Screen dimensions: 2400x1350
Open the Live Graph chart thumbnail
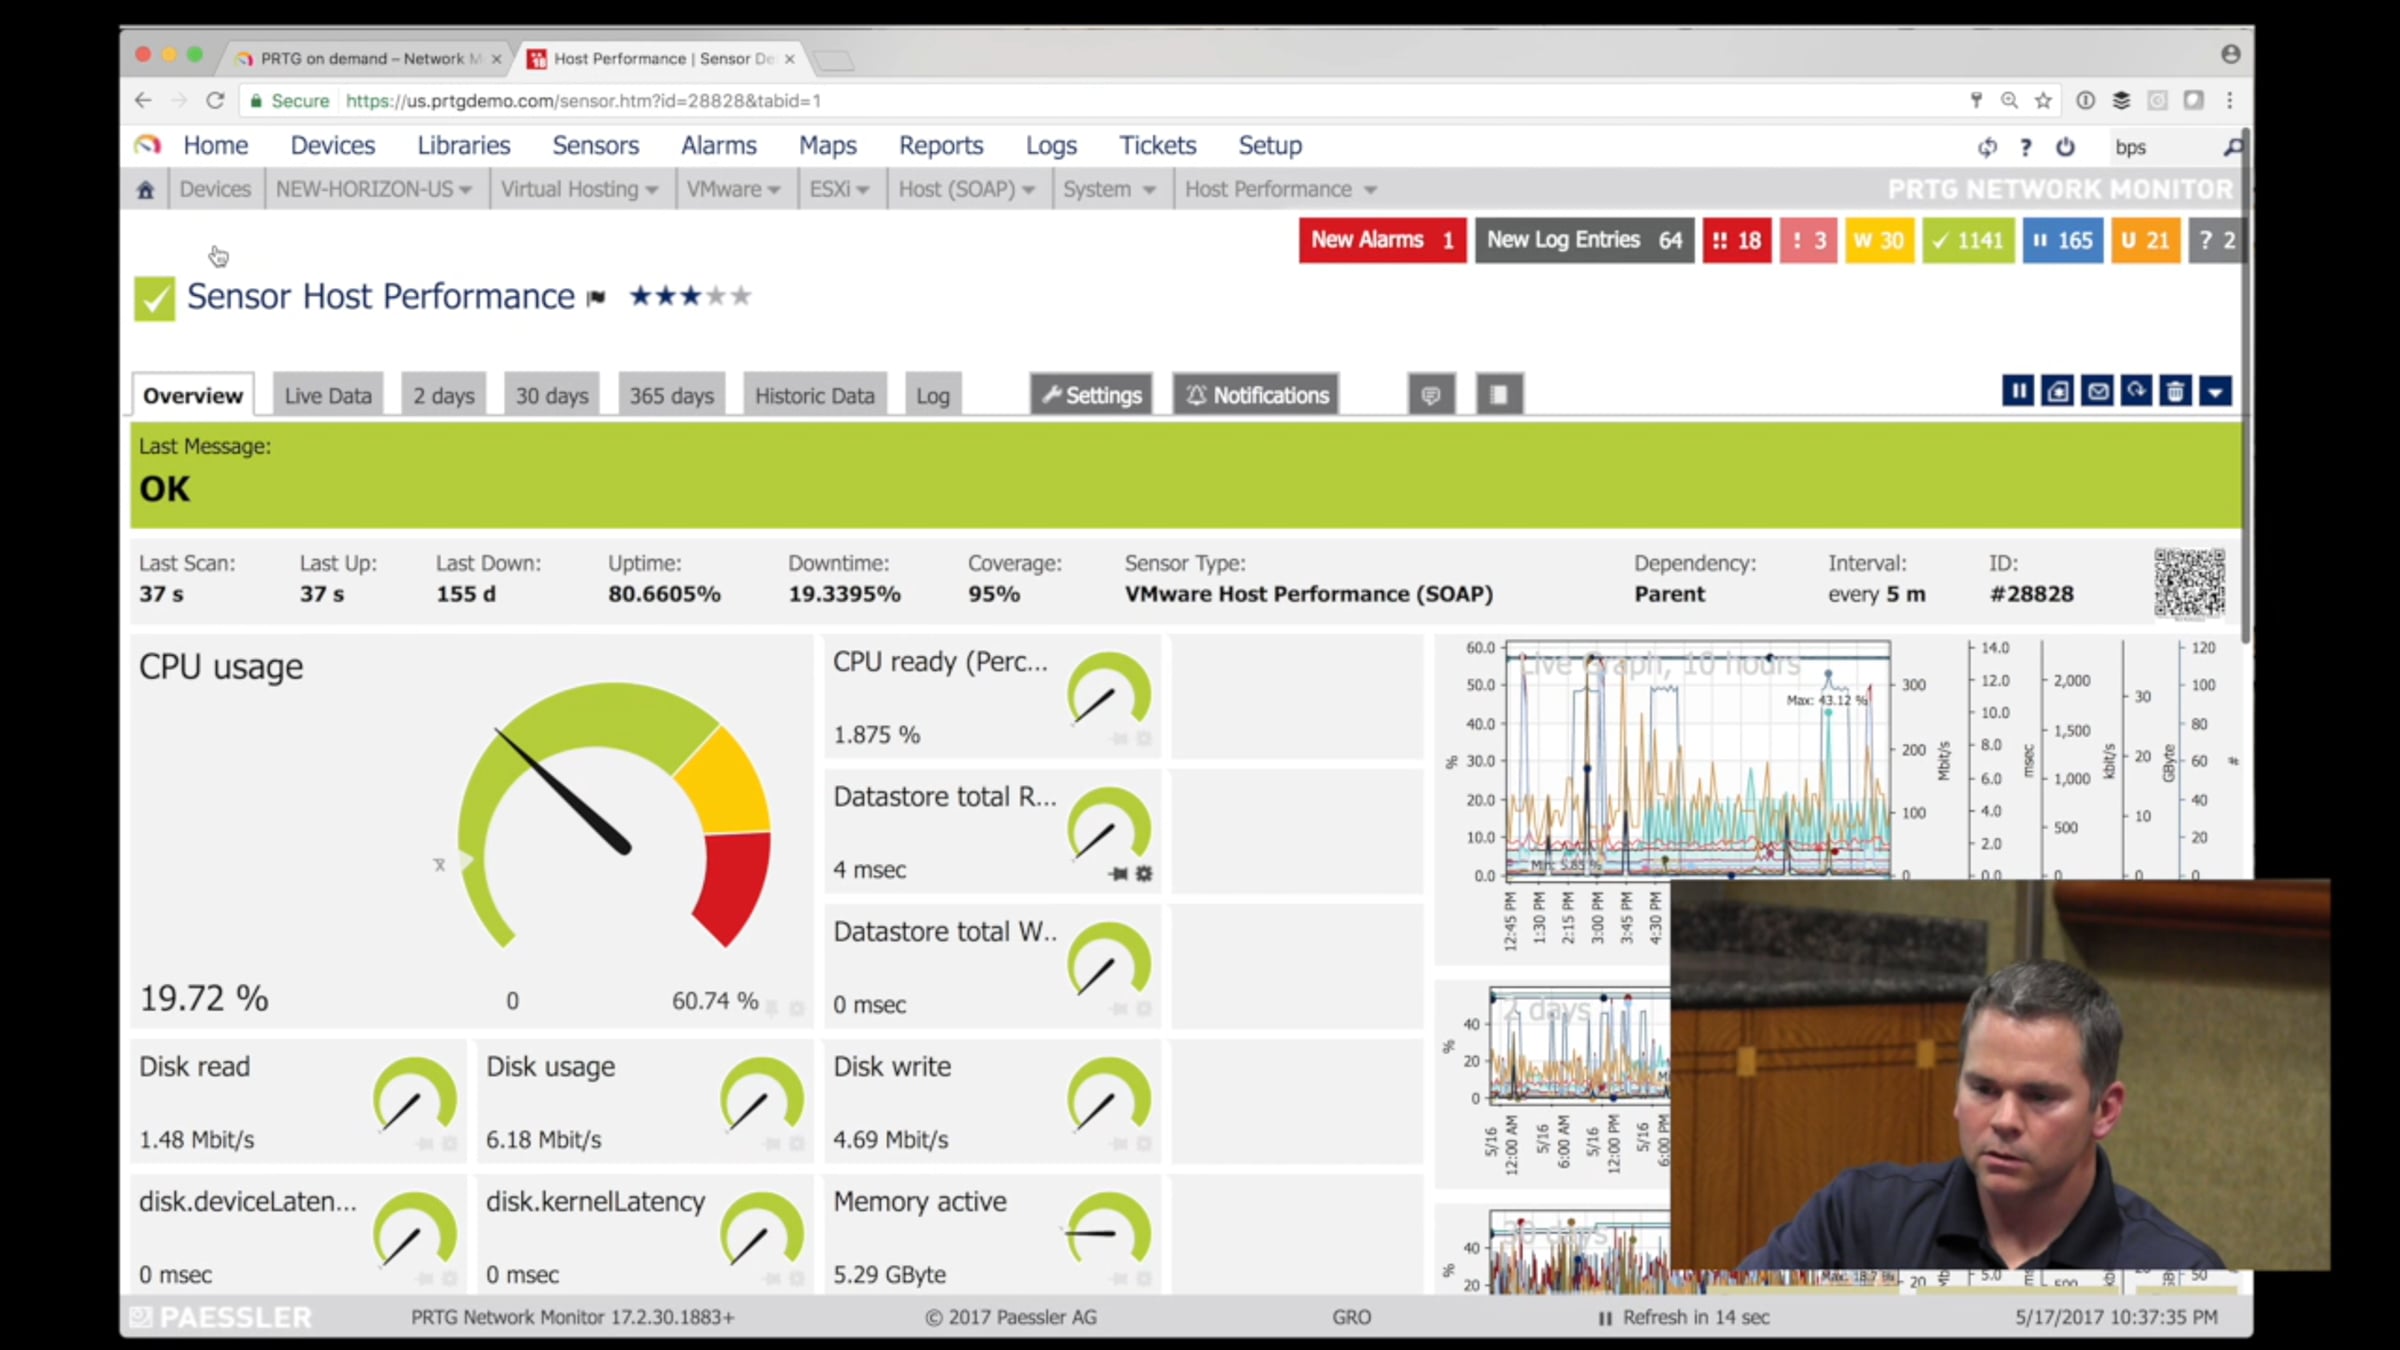pos(1697,760)
